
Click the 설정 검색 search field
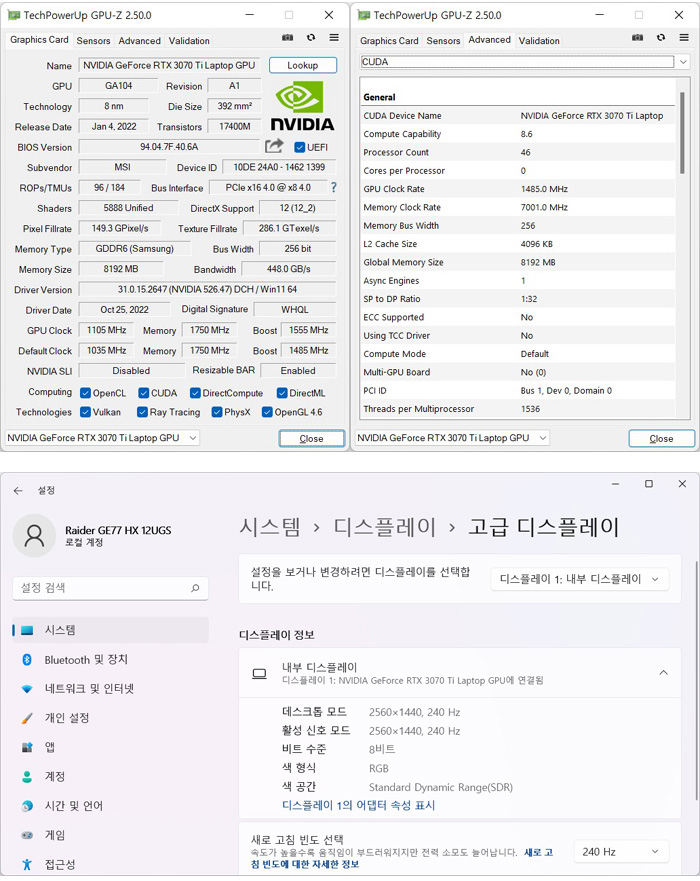110,588
